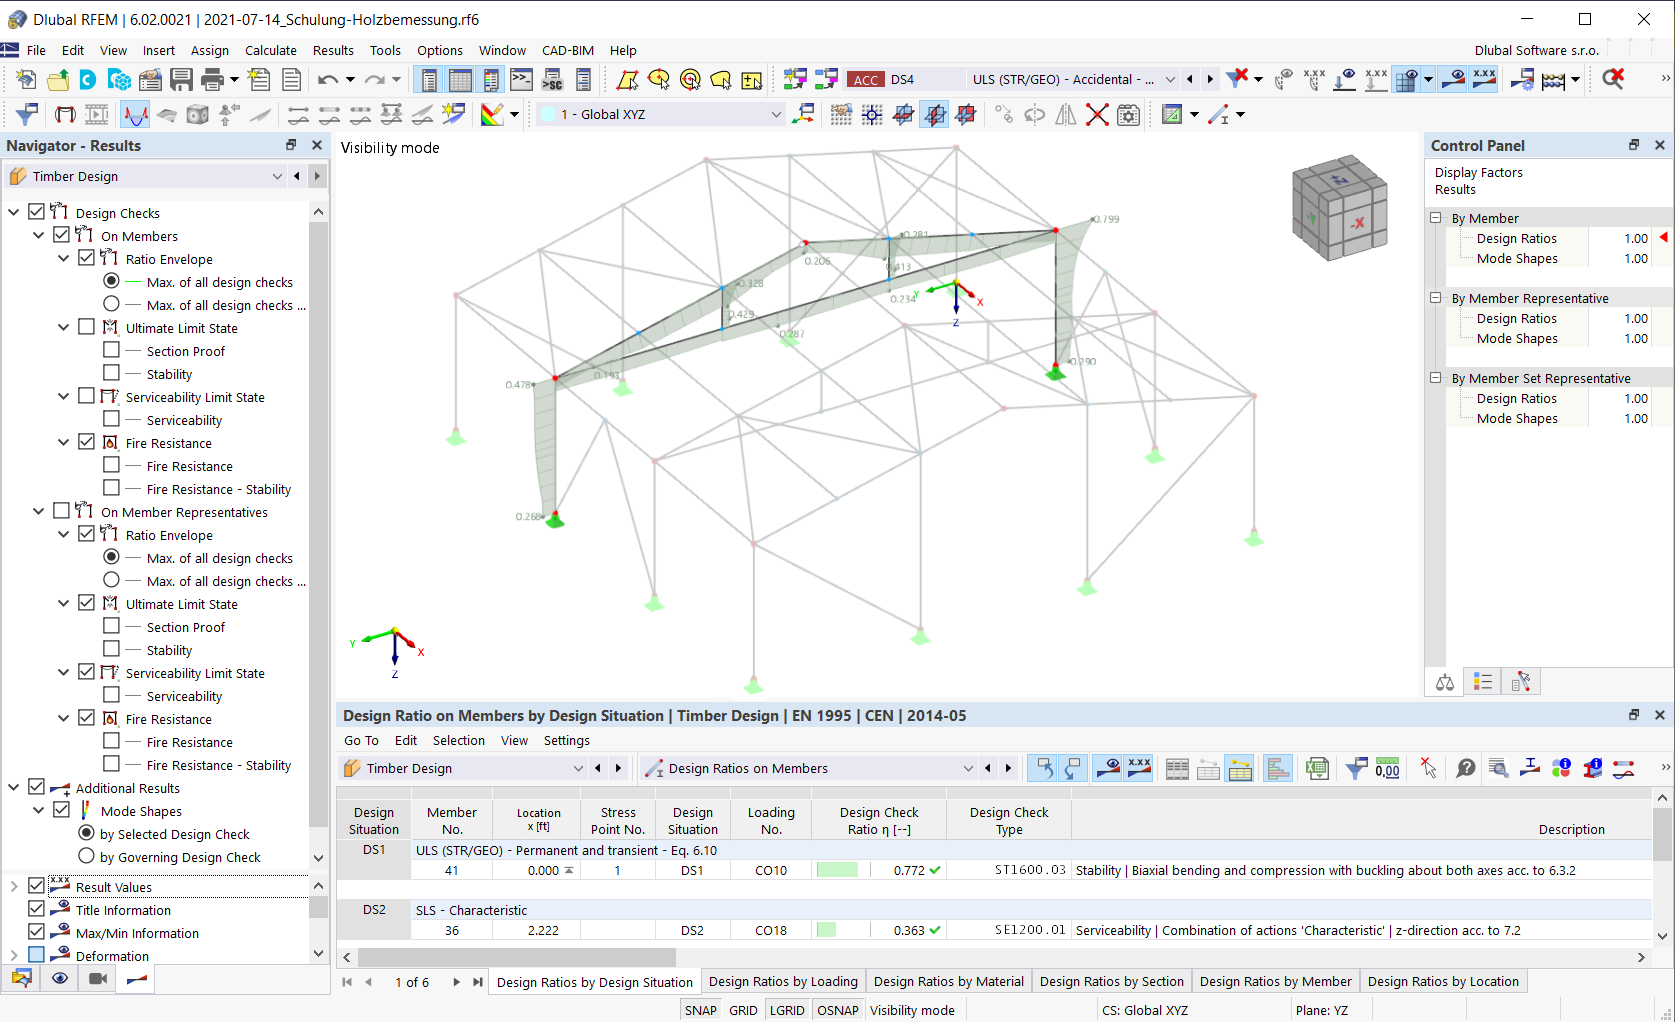Screen dimensions: 1675x1022
Task: Click the balance scale icon in Control Panel
Action: coord(1445,682)
